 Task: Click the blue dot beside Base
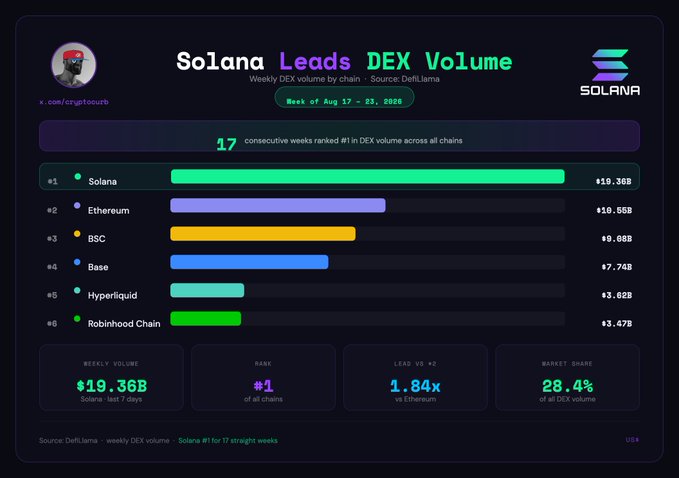coord(77,262)
